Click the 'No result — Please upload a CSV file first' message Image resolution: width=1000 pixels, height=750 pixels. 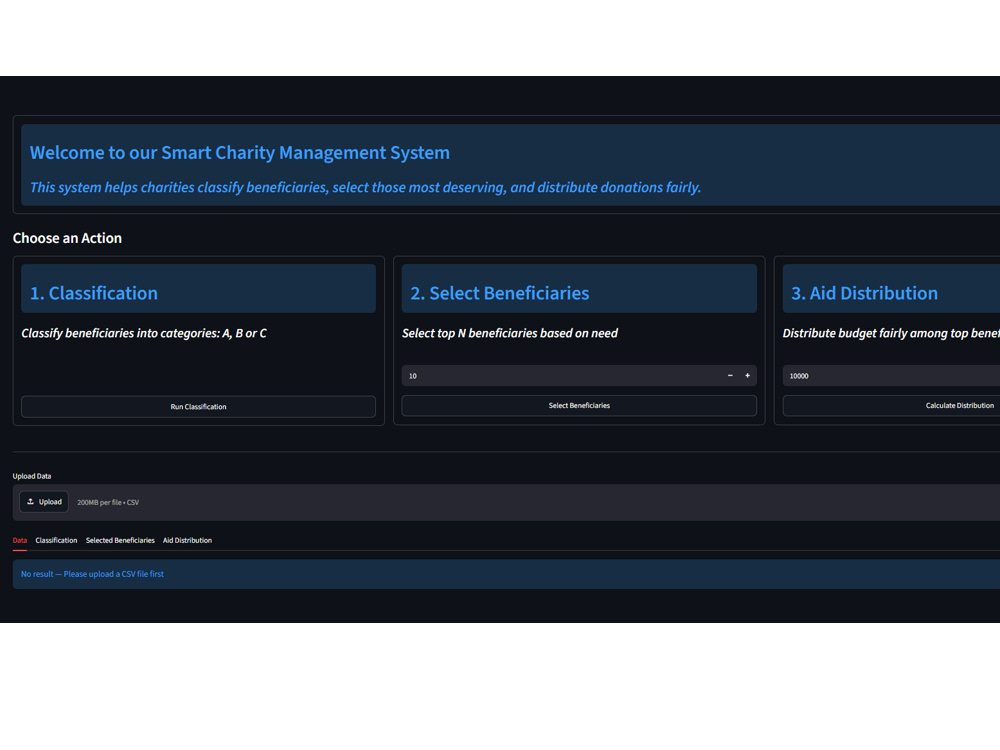click(x=92, y=574)
